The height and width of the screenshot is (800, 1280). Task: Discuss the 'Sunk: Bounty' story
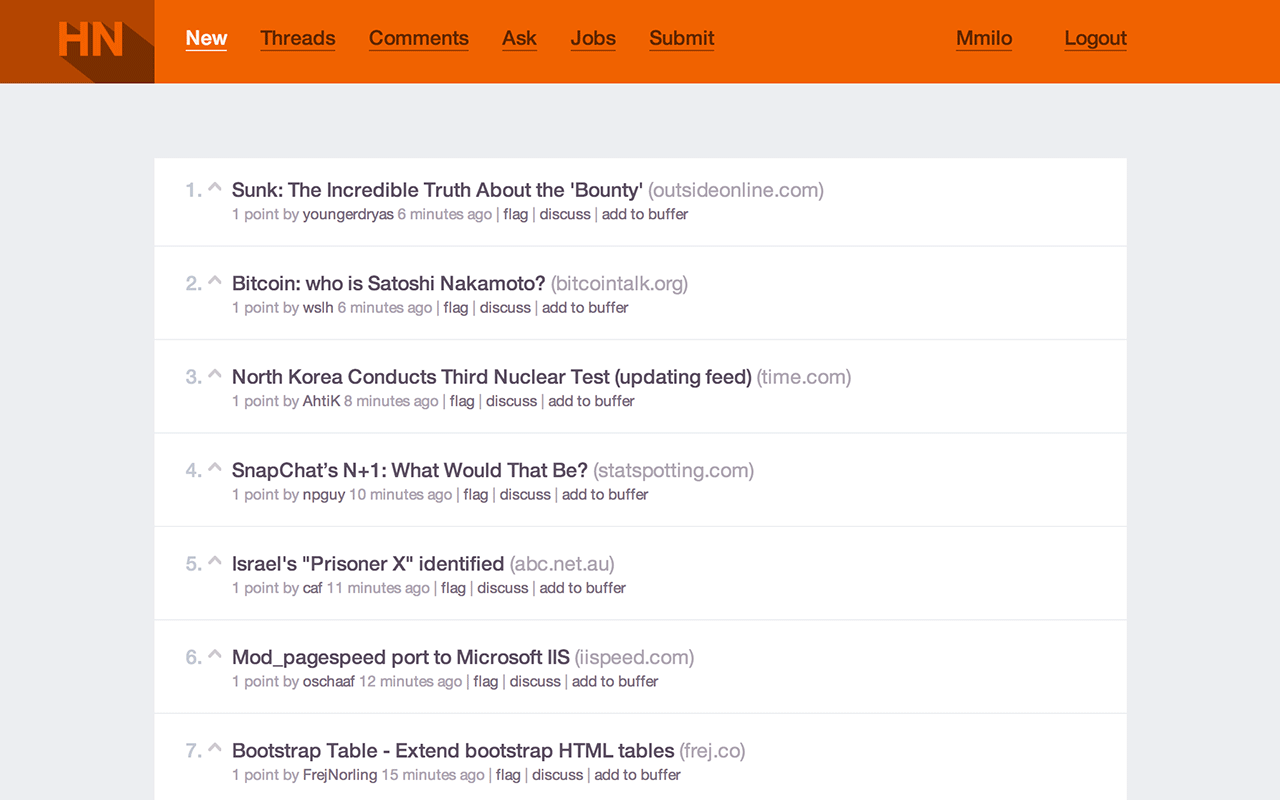coord(565,214)
